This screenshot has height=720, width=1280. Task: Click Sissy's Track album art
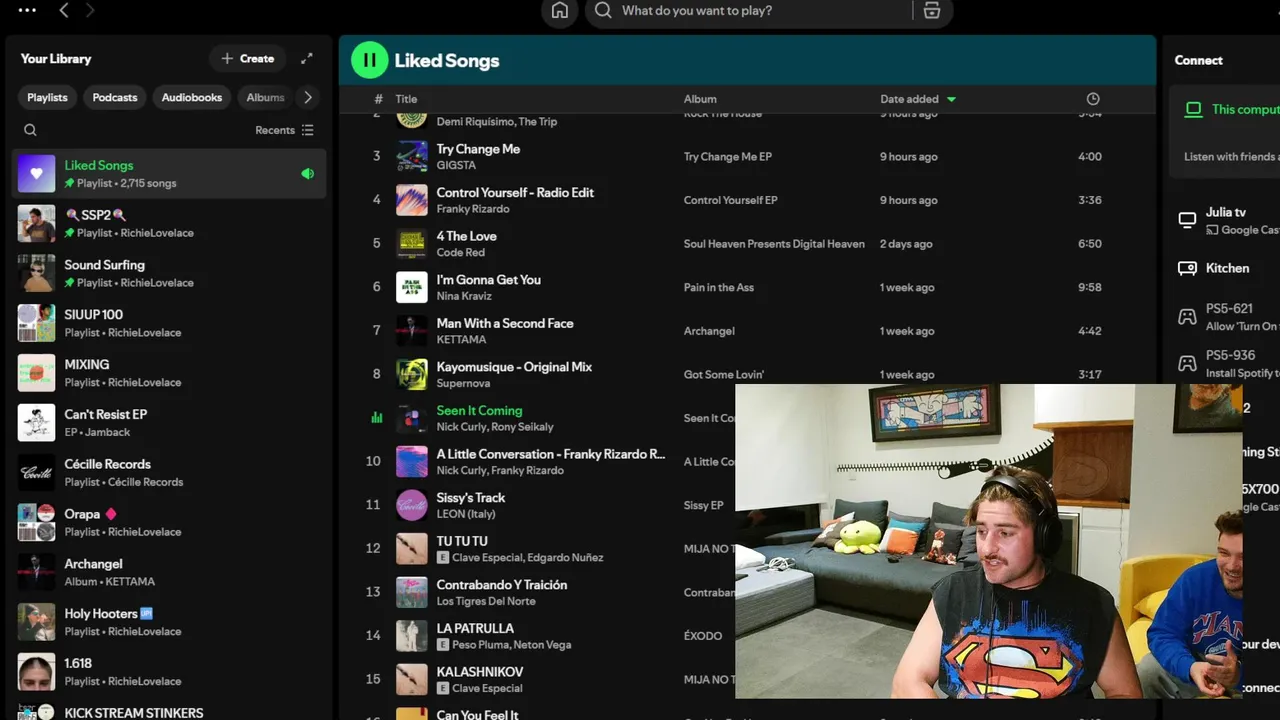coord(412,505)
